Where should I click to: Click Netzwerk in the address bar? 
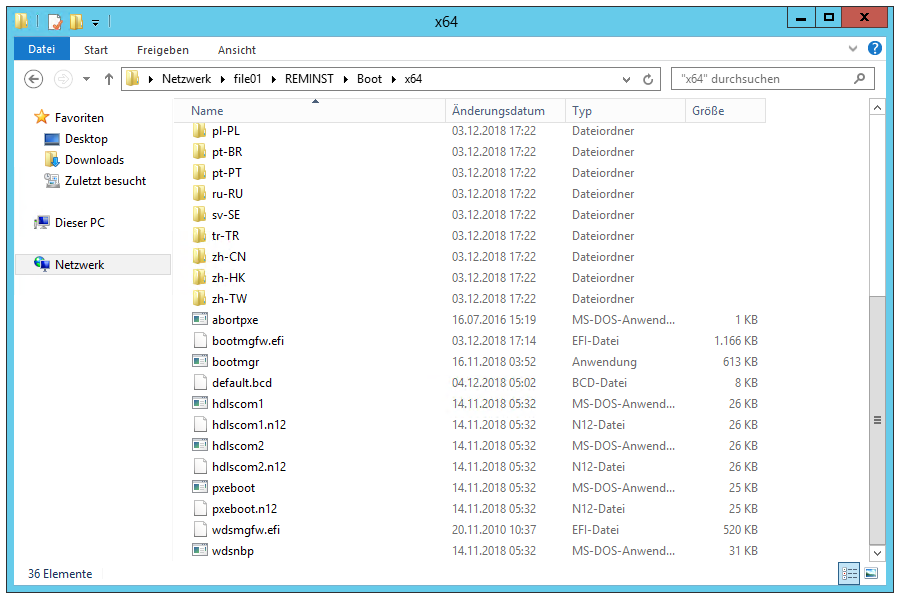pos(186,79)
